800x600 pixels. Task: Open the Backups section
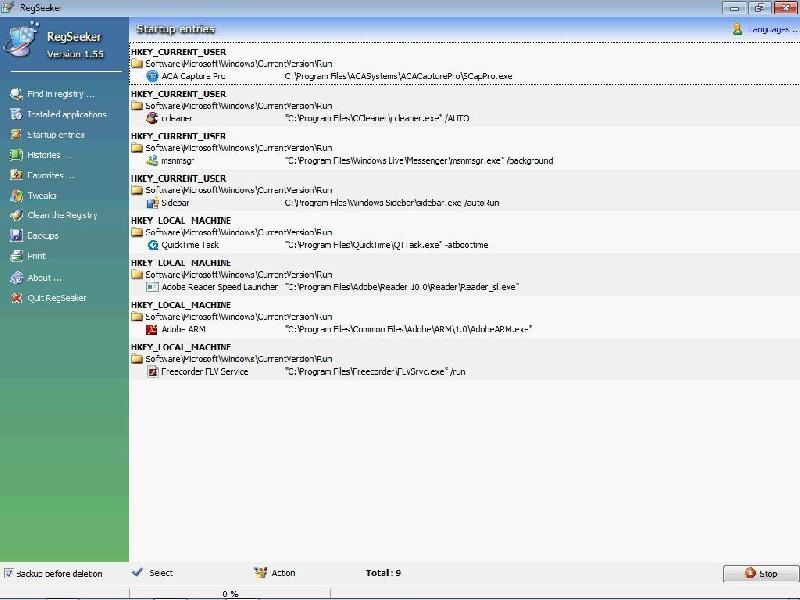43,236
